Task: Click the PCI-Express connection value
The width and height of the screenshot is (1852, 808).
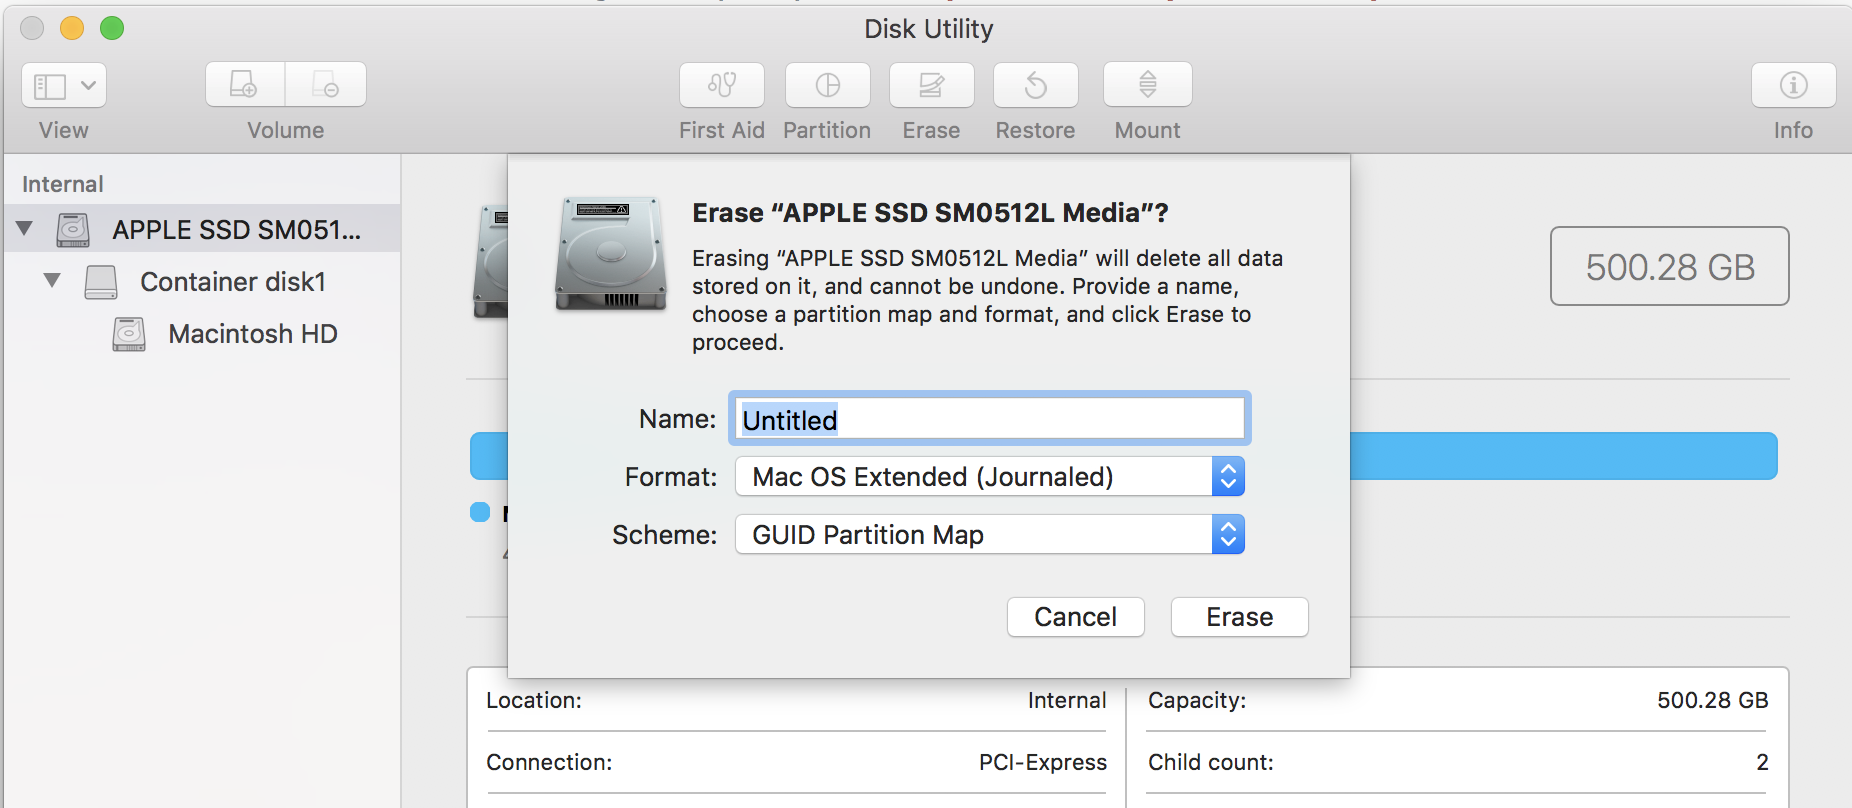Action: coord(1043,762)
